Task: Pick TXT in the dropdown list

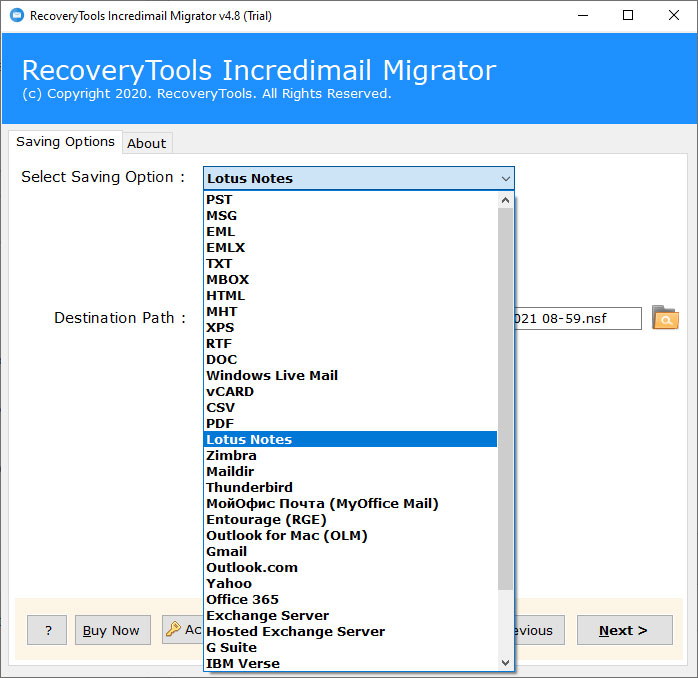Action: click(x=350, y=264)
